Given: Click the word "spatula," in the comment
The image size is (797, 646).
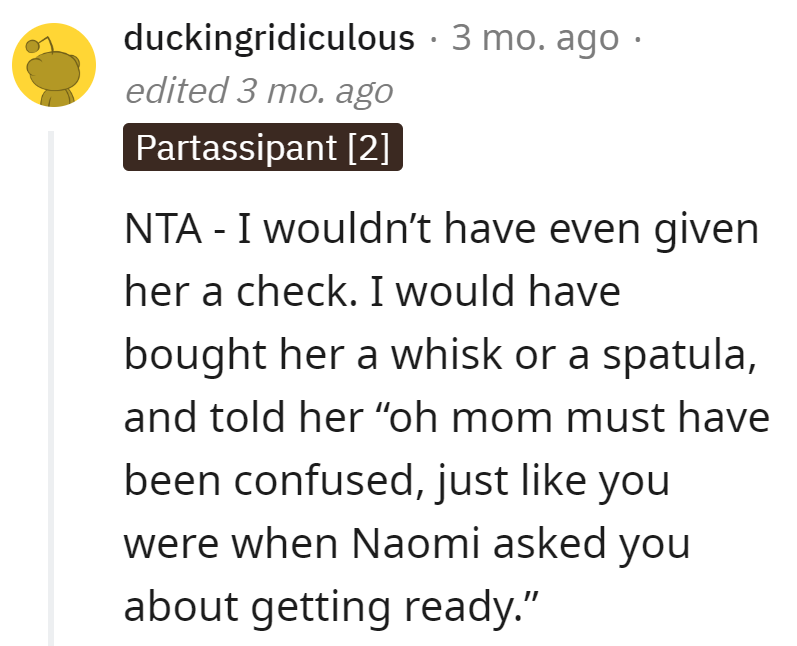Looking at the screenshot, I should coord(680,355).
